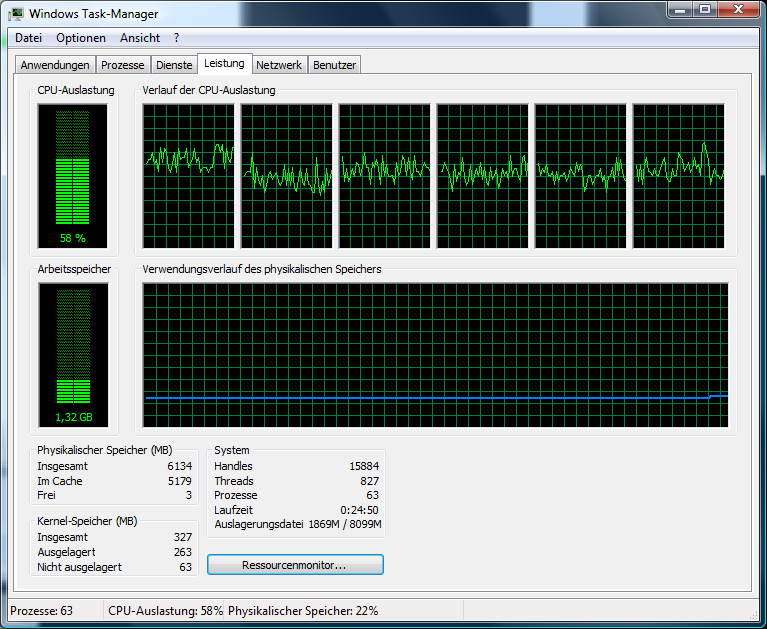Image resolution: width=767 pixels, height=629 pixels.
Task: Click the sixth CPU core history graph
Action: click(678, 176)
